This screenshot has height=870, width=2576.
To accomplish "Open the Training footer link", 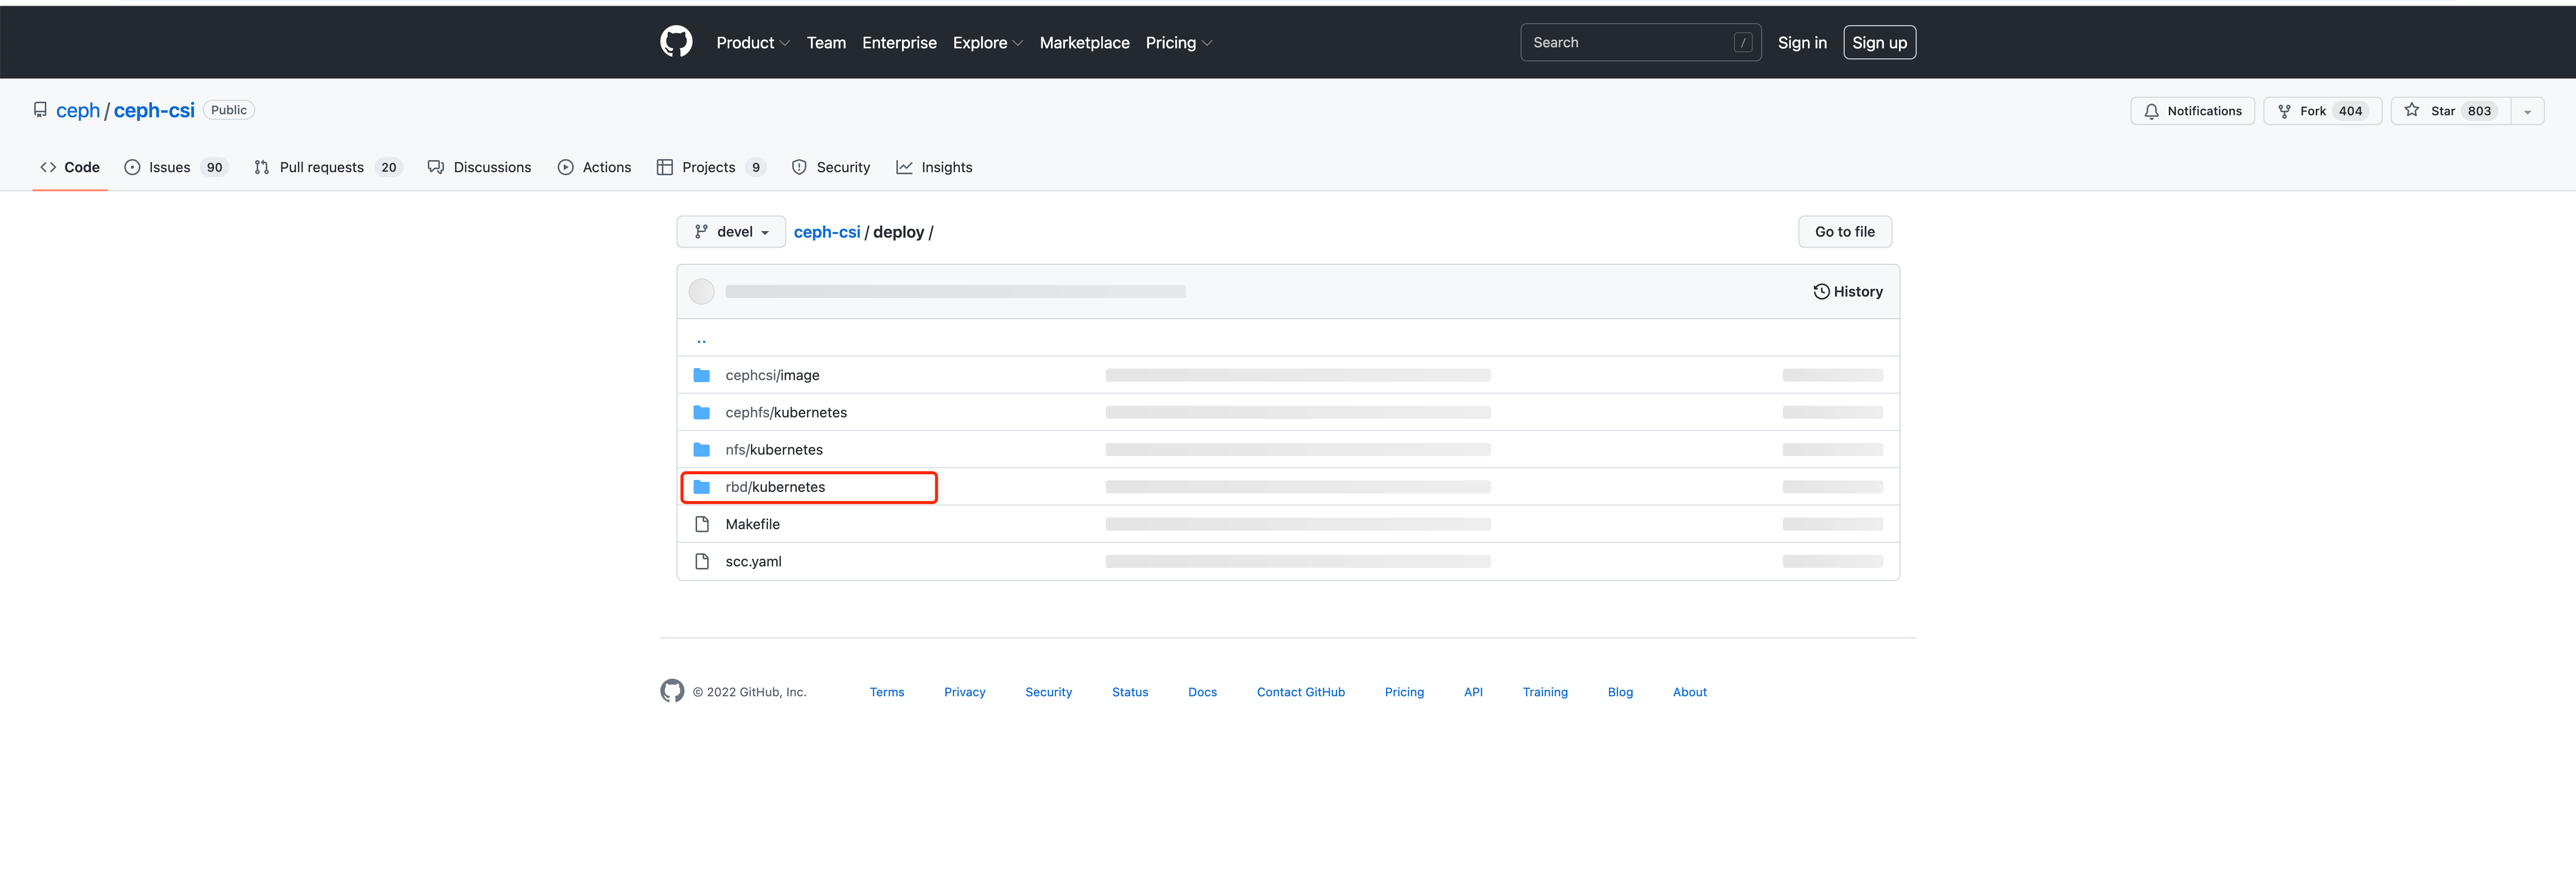I will click(x=1545, y=692).
